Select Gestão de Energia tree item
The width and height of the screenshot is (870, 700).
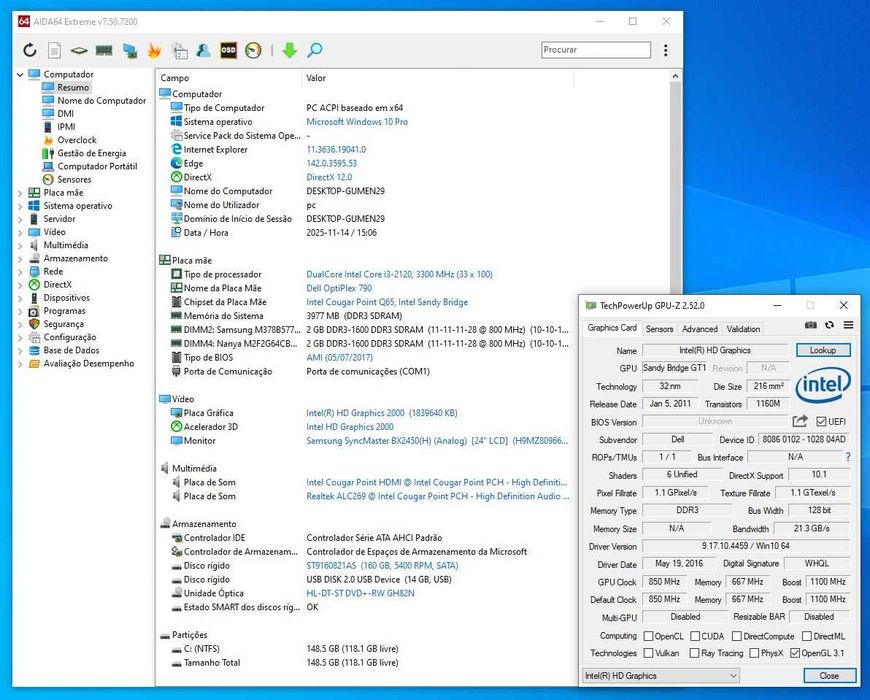click(x=92, y=153)
